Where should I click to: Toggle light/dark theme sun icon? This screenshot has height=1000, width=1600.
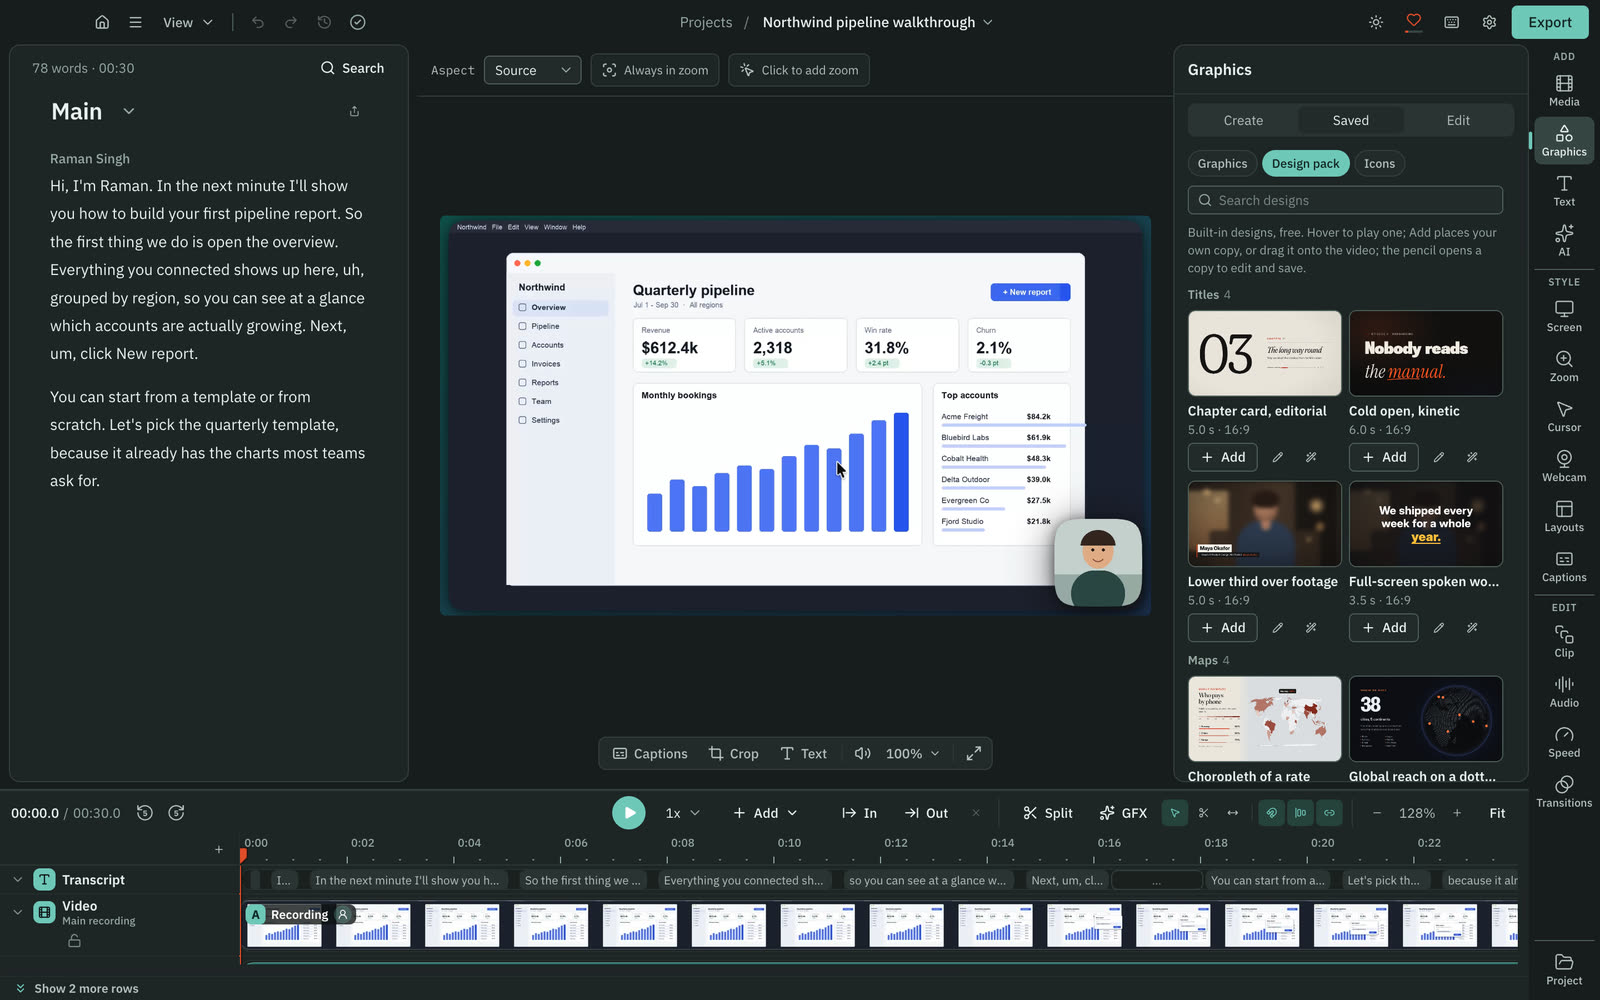point(1376,22)
